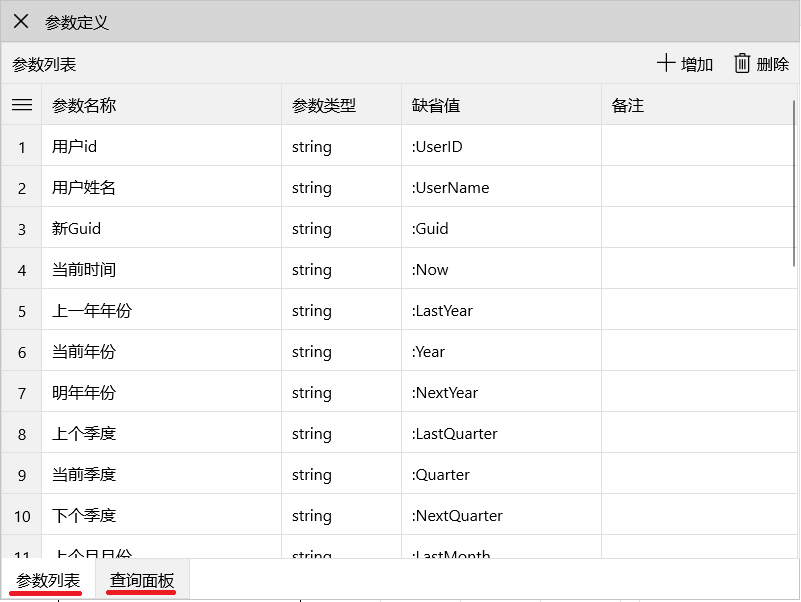Viewport: 801px width, 602px height.
Task: Click the string type cell for 用户姓名
Action: 341,188
